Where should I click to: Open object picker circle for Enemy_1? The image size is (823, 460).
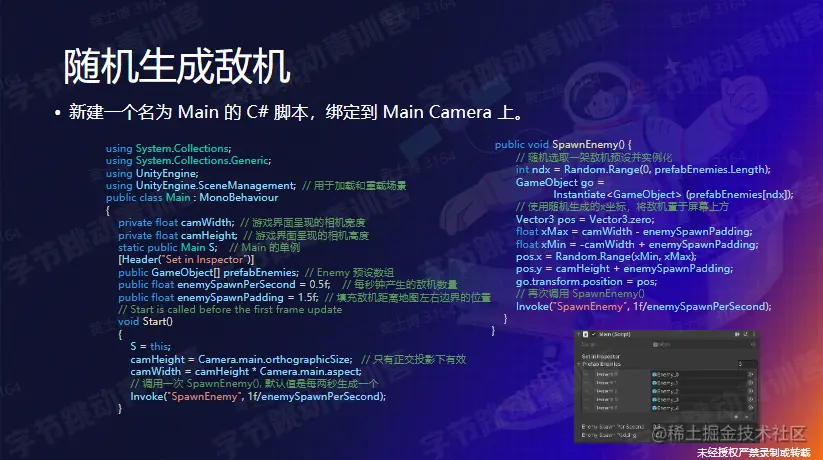751,383
